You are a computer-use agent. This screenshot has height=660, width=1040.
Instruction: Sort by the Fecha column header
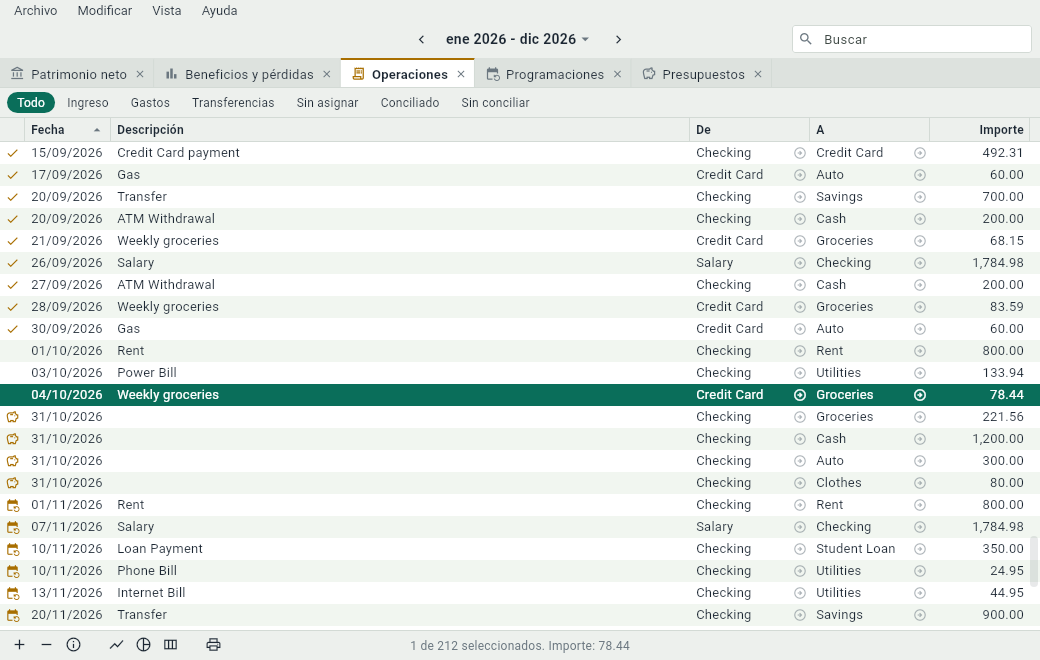(x=66, y=130)
